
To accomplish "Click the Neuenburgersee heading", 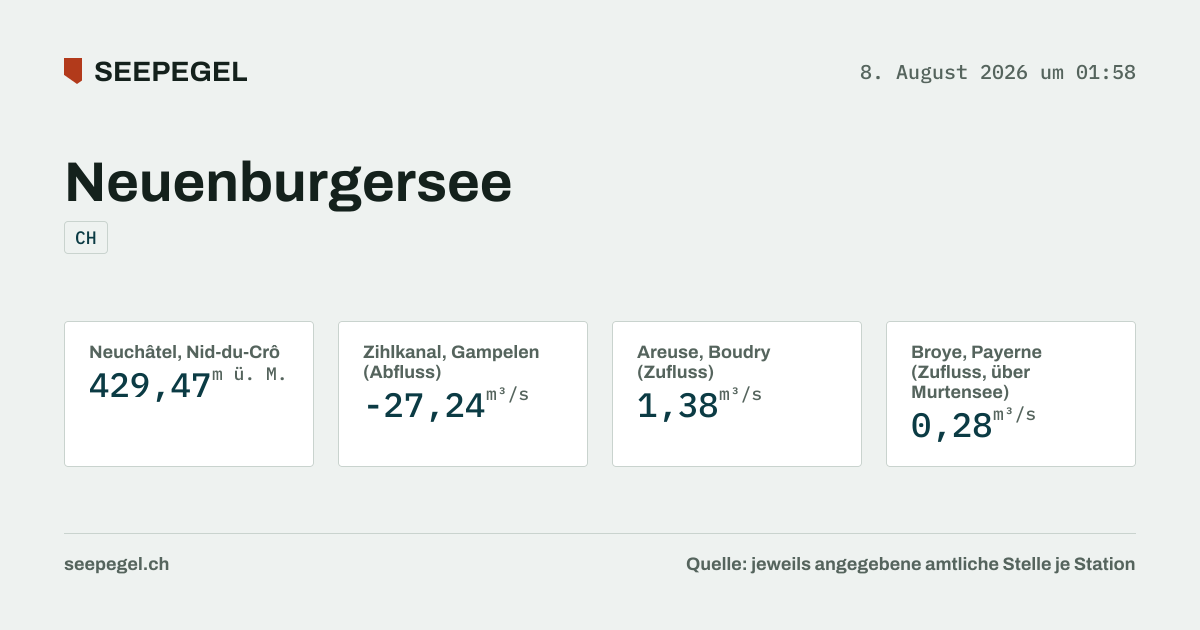I will pos(288,182).
